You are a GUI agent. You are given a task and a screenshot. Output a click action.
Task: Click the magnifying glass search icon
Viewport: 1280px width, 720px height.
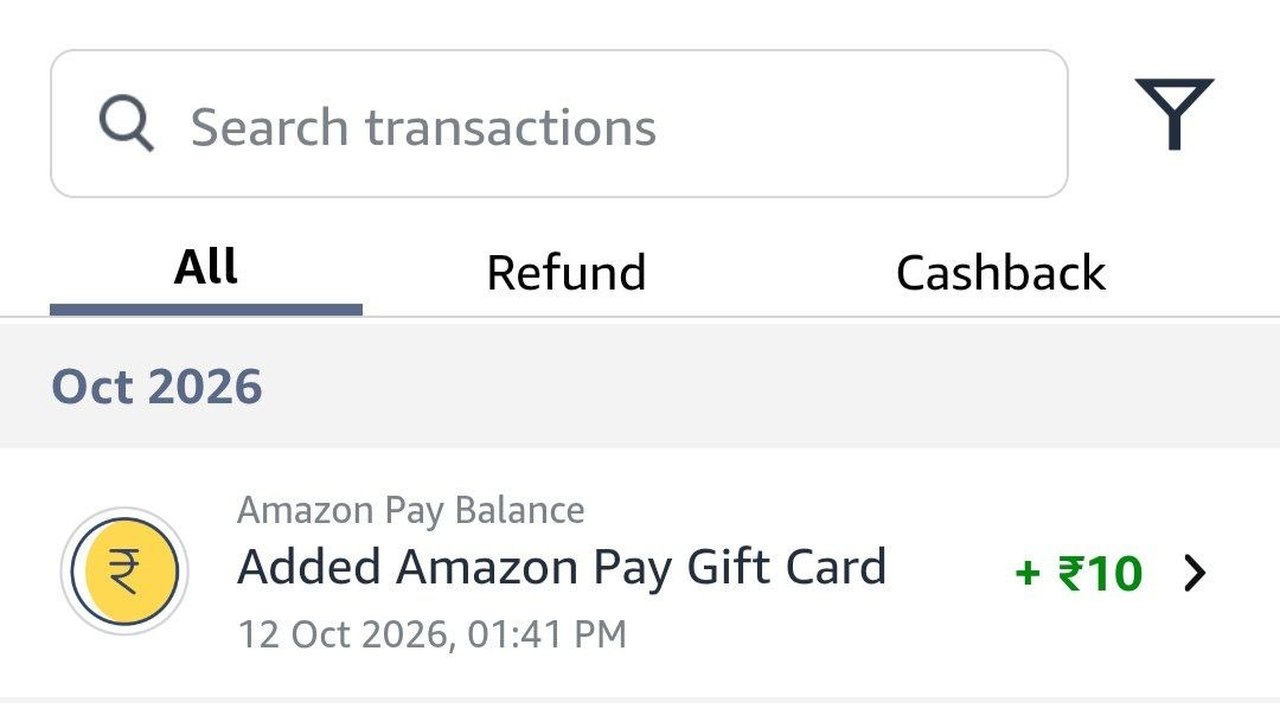tap(126, 125)
